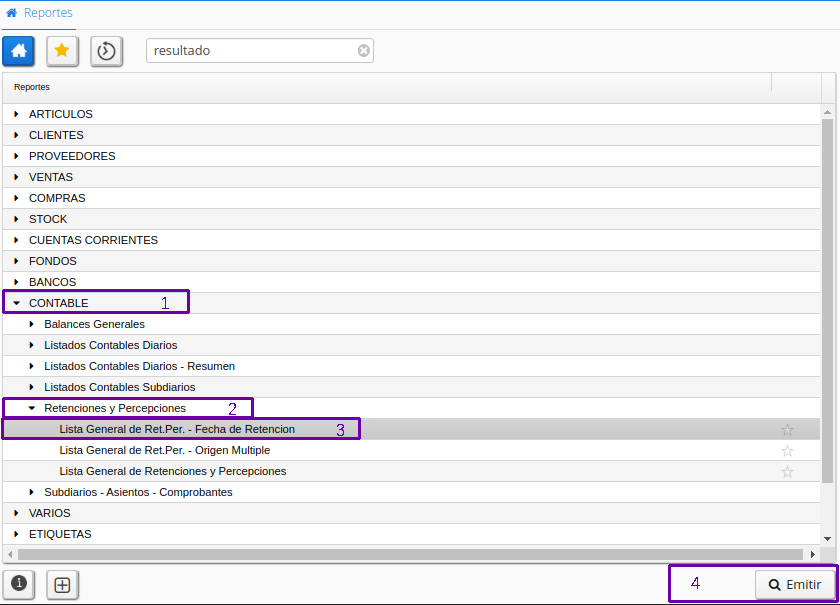Click the blue home toolbar button
The height and width of the screenshot is (605, 840).
[x=19, y=51]
